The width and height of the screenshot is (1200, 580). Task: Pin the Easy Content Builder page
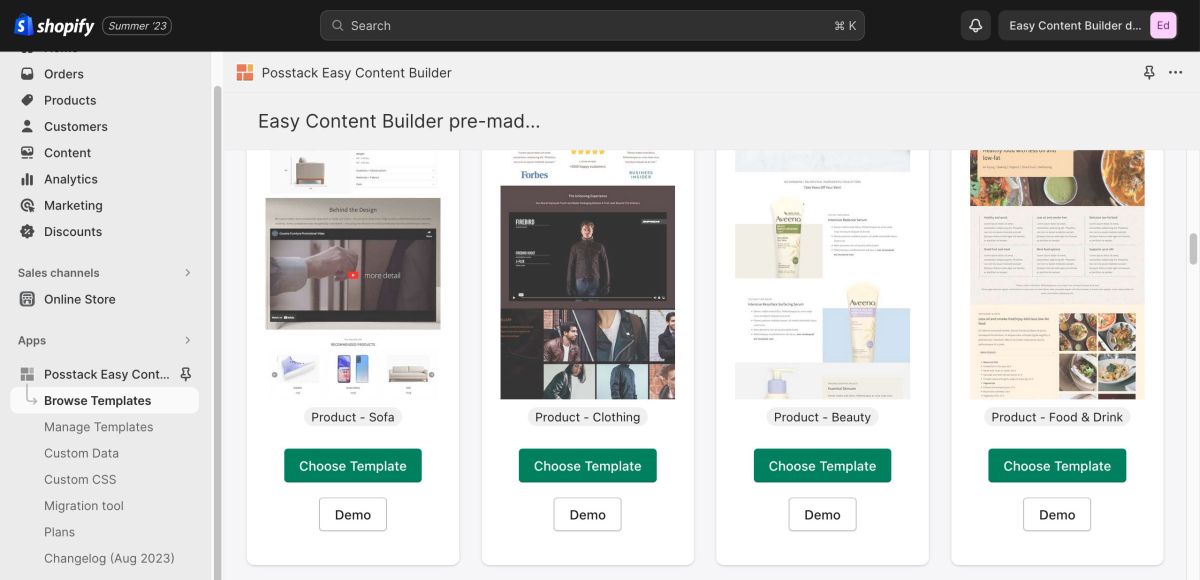[1149, 72]
